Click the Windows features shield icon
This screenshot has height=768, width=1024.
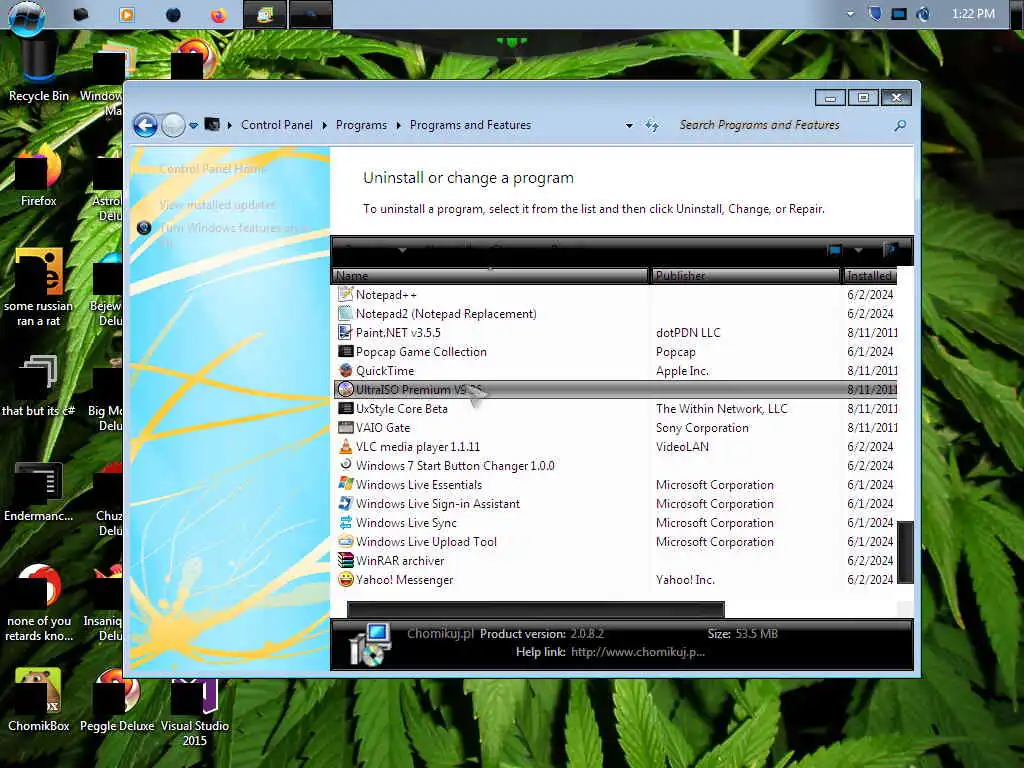[x=144, y=228]
